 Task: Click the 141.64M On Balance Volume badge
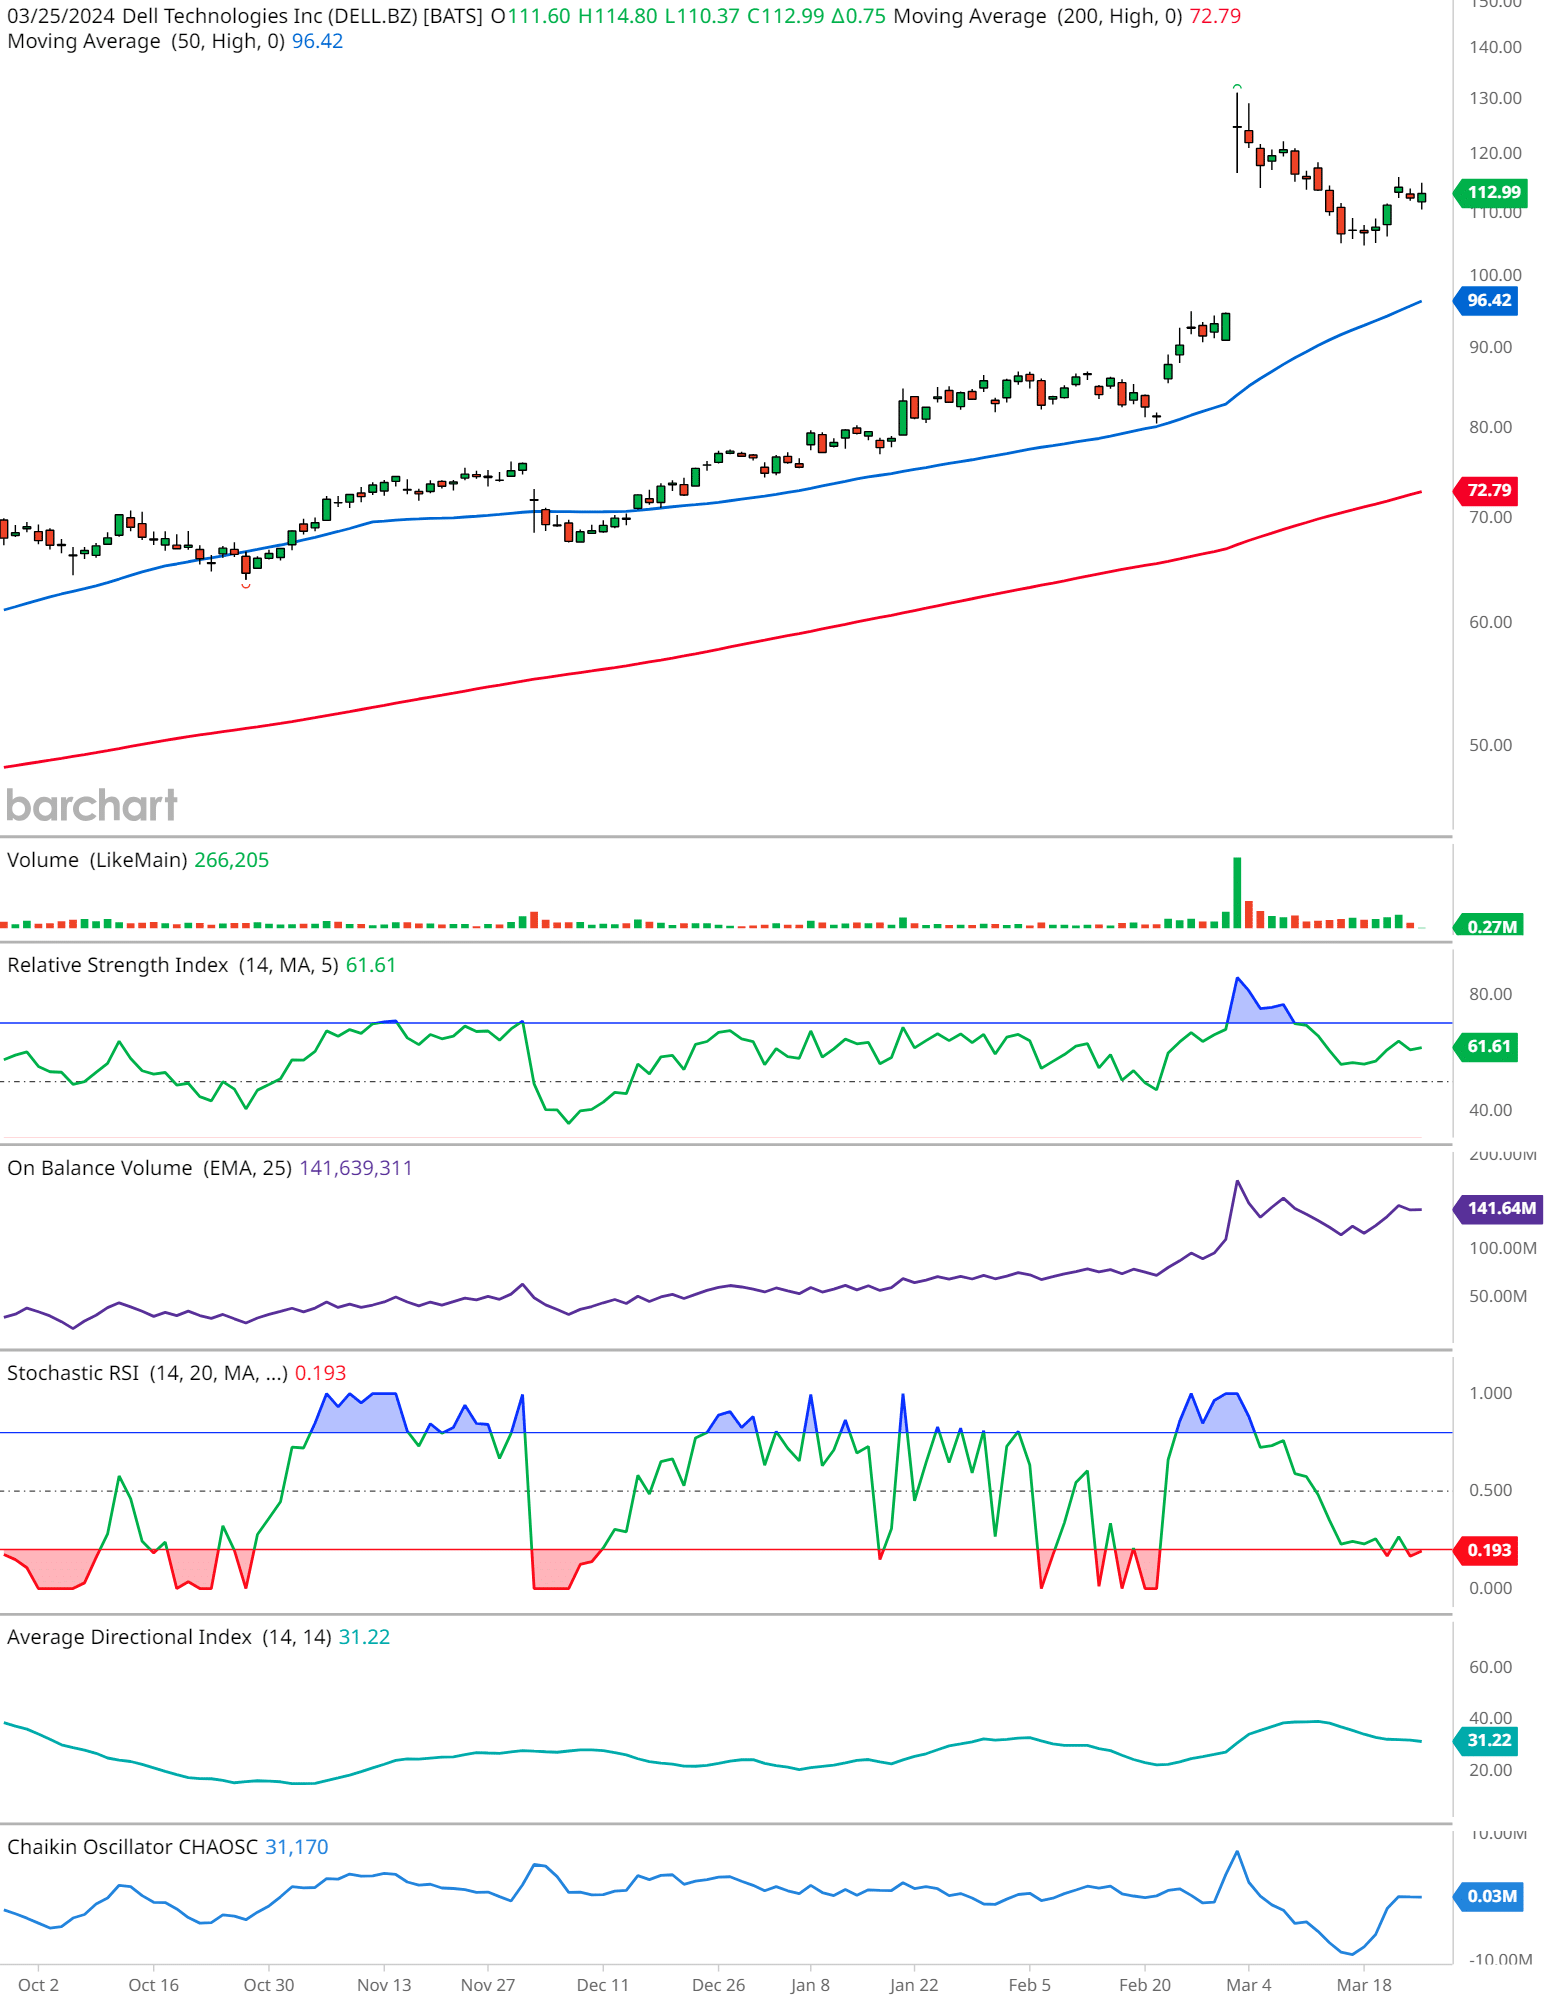tap(1499, 1208)
